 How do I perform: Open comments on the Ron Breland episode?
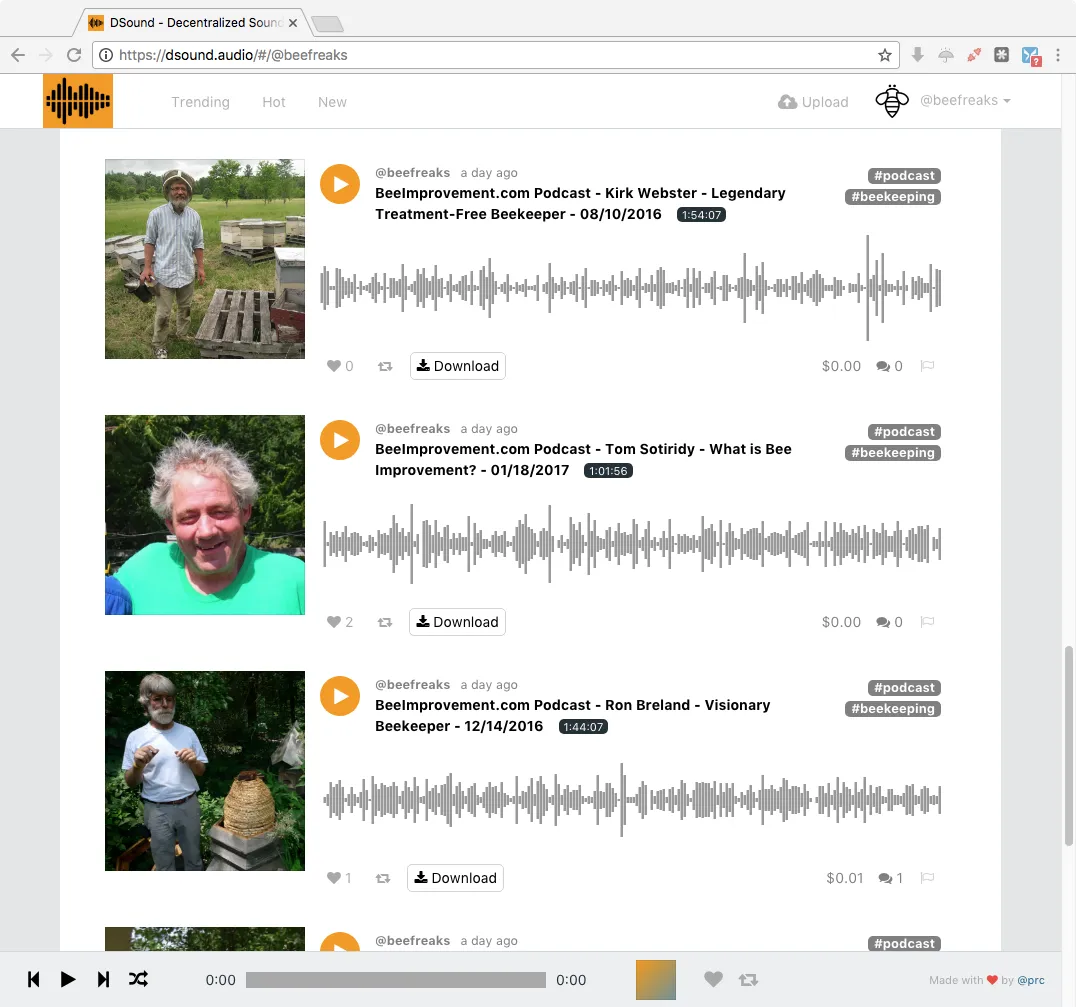[x=891, y=878]
